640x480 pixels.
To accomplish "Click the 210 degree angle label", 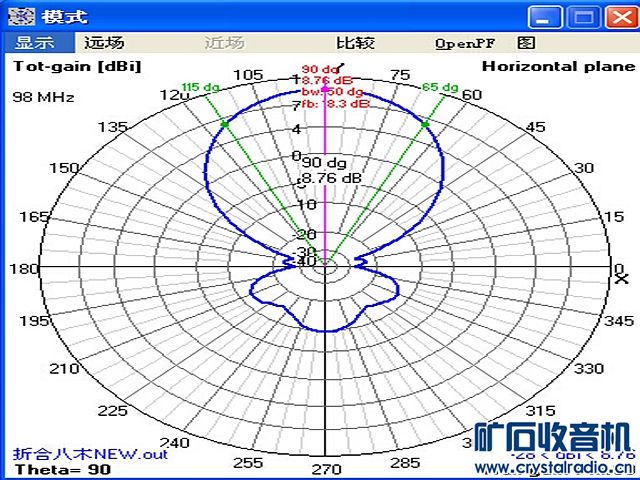I will pyautogui.click(x=64, y=369).
